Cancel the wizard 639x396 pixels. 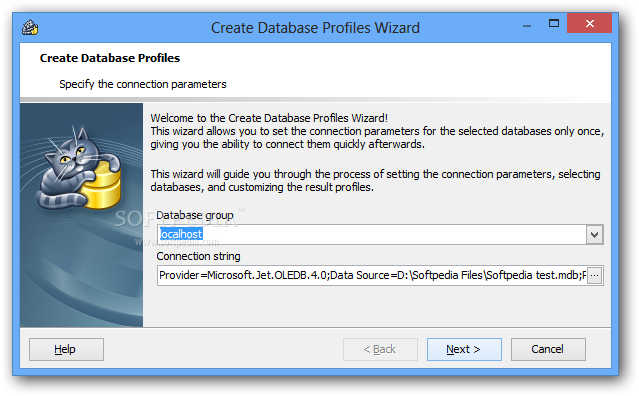tap(548, 350)
